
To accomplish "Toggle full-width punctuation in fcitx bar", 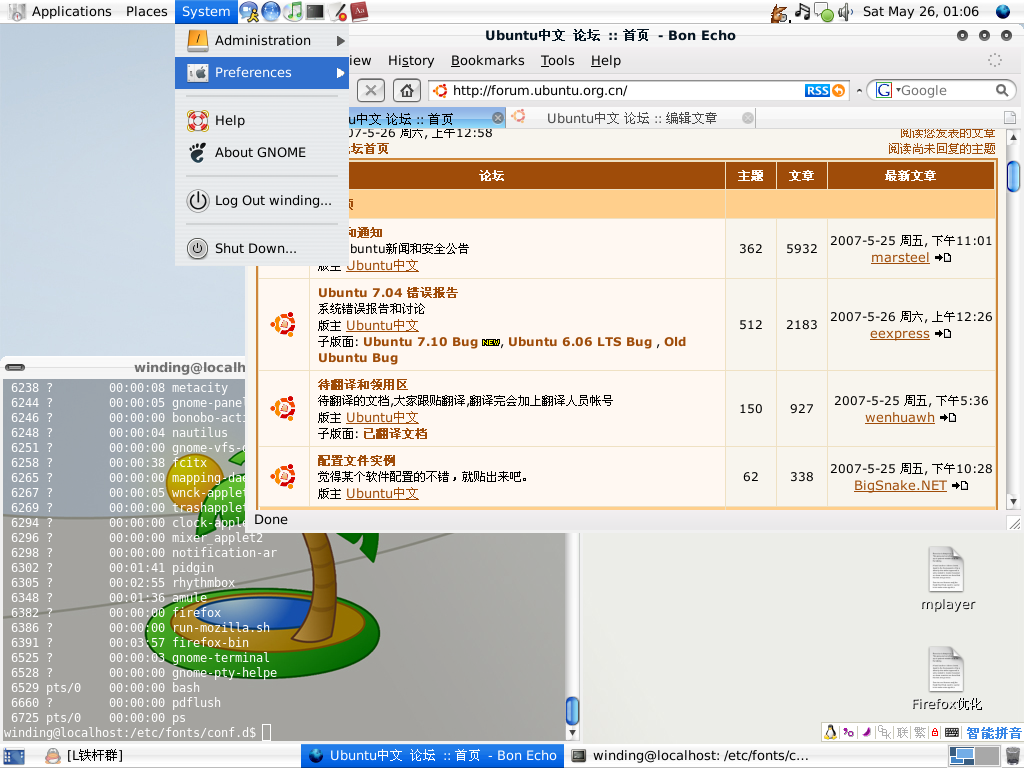I will point(848,732).
